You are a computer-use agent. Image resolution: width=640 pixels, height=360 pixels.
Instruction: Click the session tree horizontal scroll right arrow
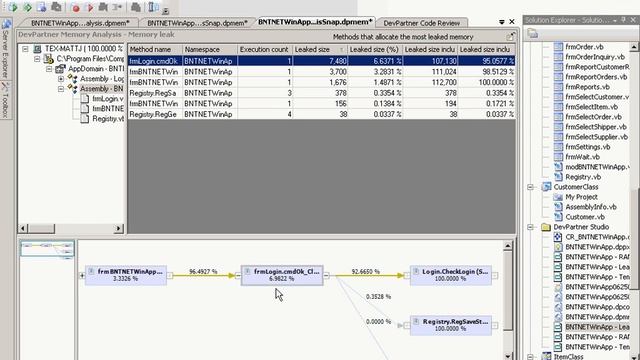point(118,229)
